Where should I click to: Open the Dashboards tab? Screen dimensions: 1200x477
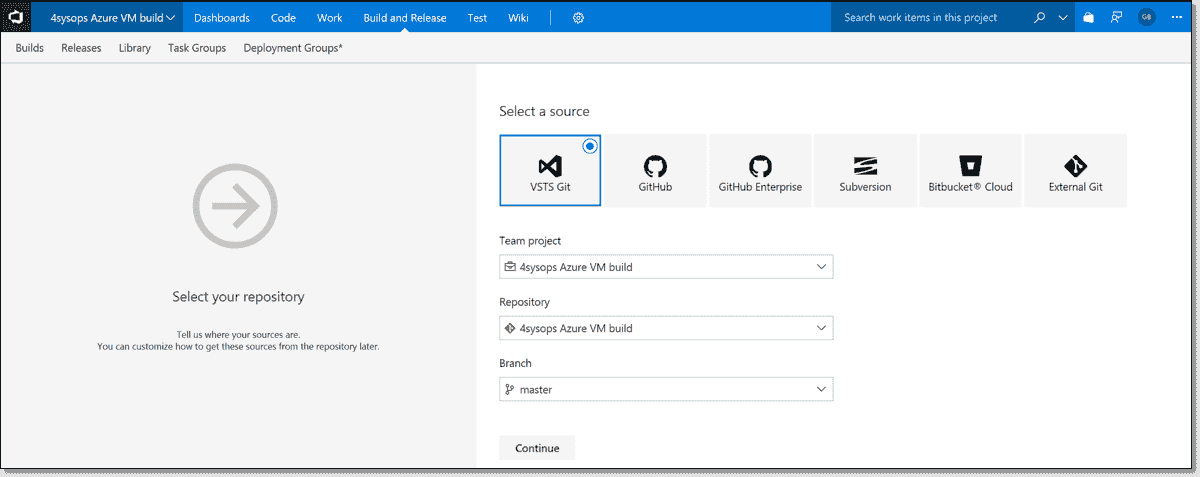pos(222,18)
